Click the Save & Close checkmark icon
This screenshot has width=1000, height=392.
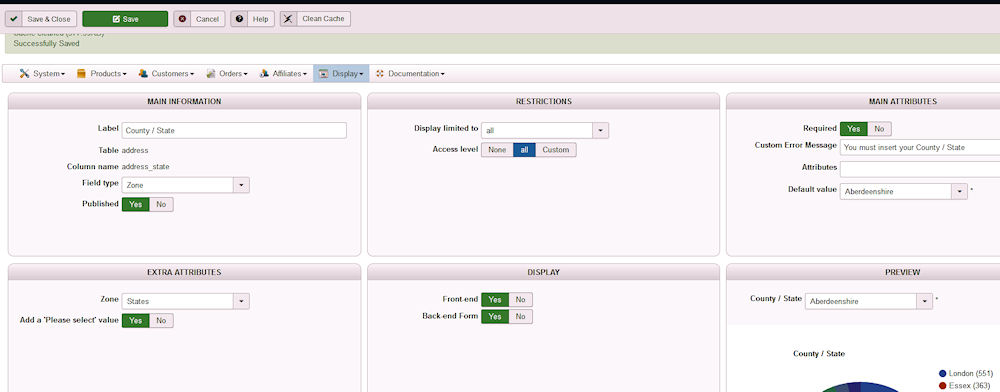tap(13, 19)
